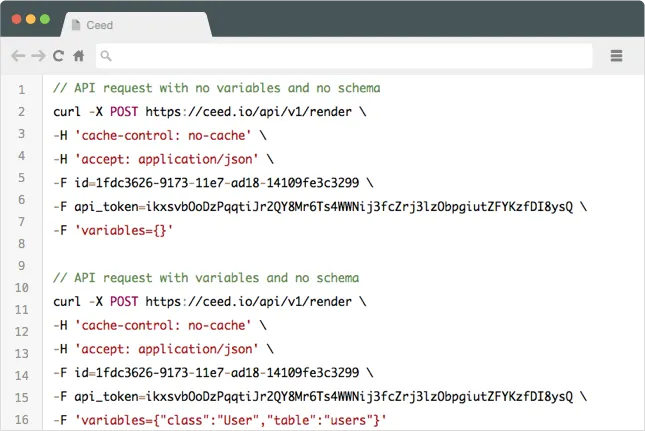
Task: Reload the page with the refresh icon
Action: point(58,56)
